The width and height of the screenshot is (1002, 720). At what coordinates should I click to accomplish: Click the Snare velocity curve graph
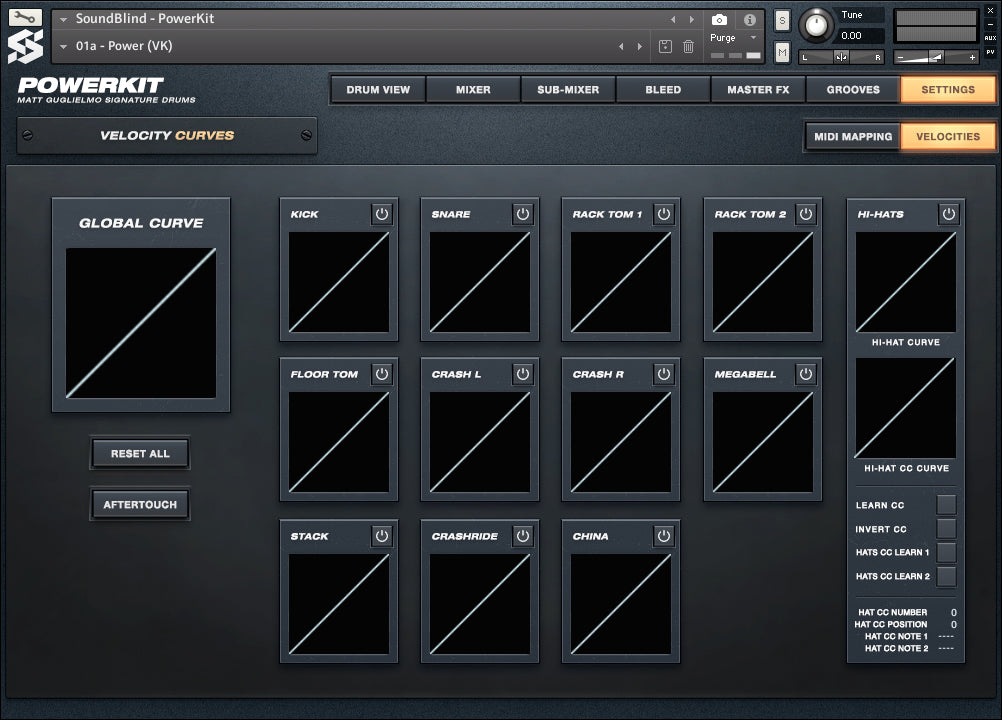pos(480,282)
